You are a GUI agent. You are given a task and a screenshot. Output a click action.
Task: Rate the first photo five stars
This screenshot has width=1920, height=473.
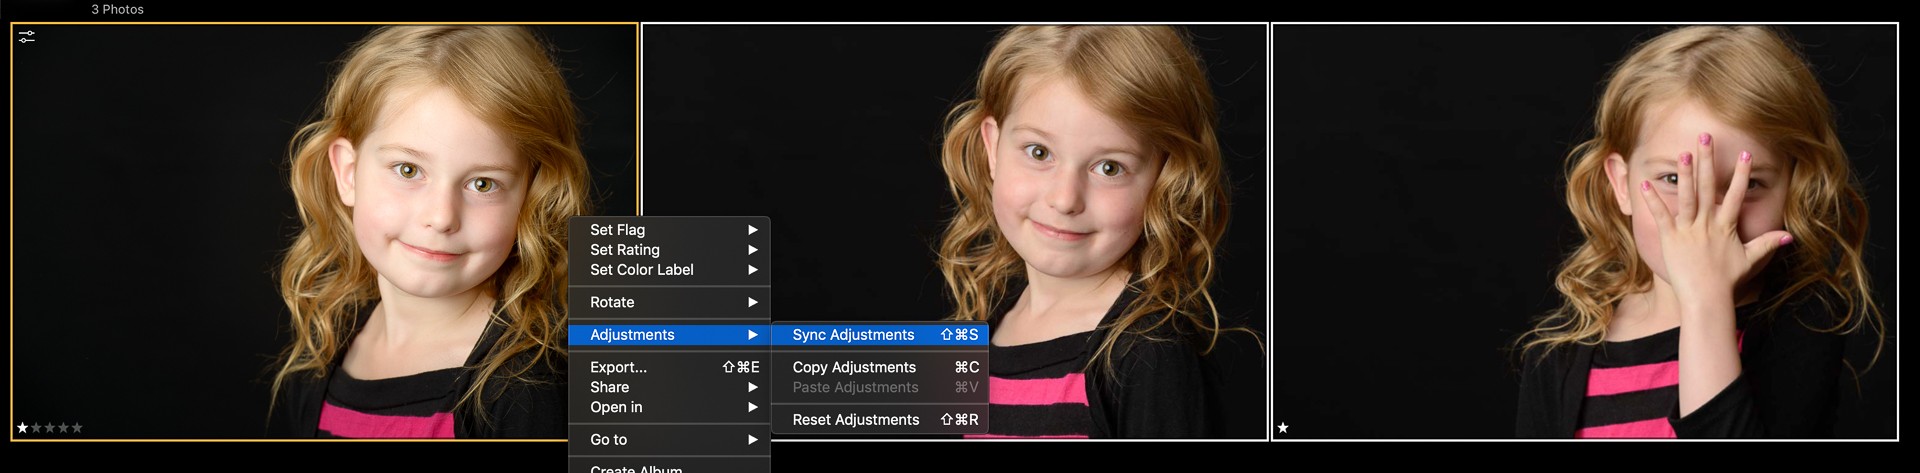(77, 428)
